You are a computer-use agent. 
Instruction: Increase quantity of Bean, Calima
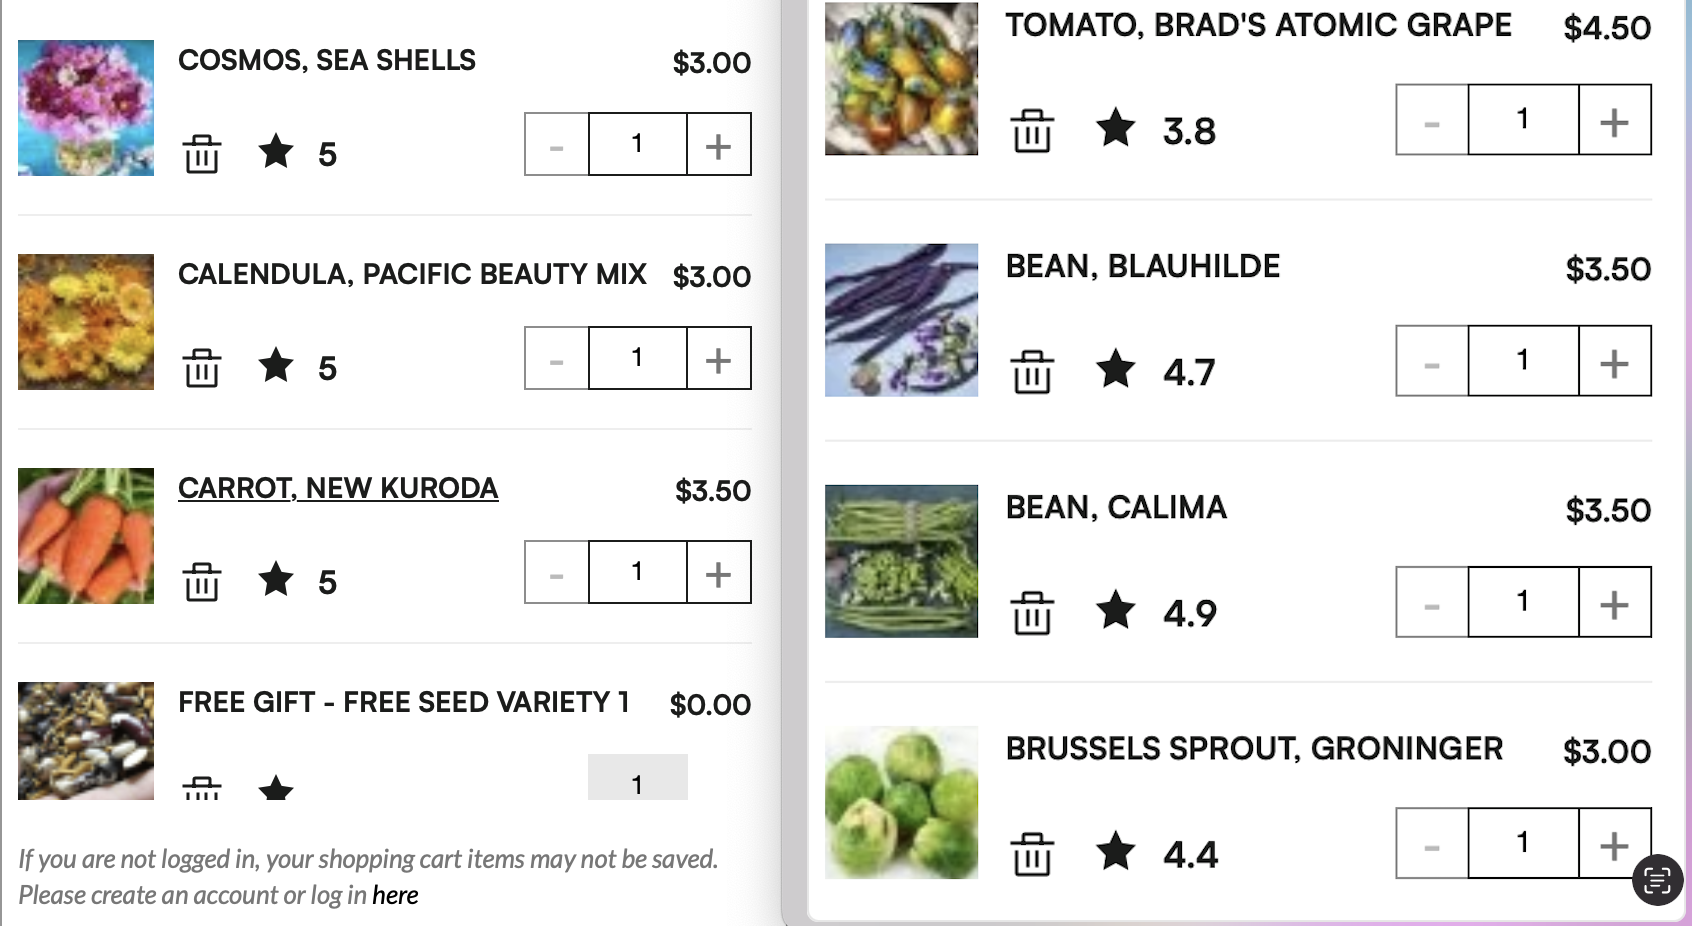[x=1614, y=603]
